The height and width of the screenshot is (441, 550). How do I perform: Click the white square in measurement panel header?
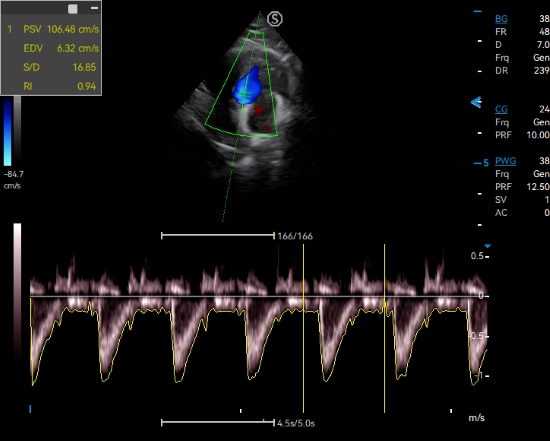coord(73,9)
